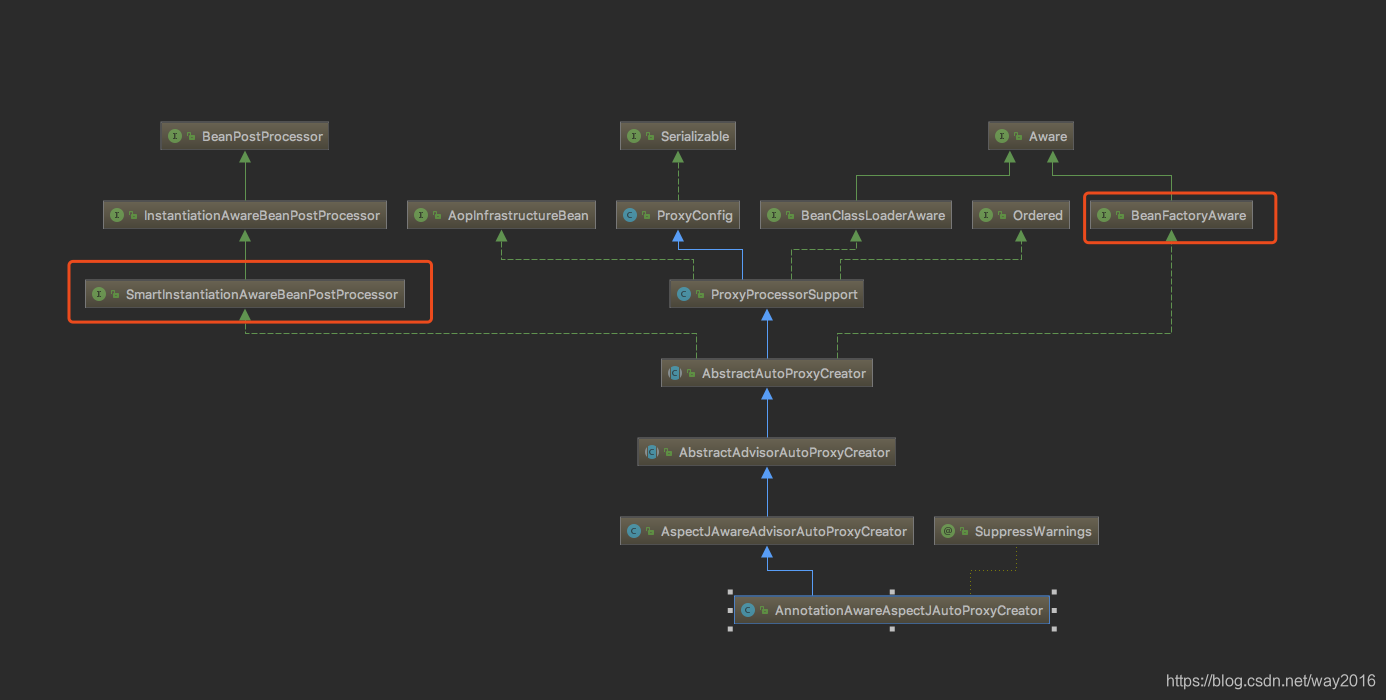
Task: Click the class icon on AnnotationAwareAspectJAutoProxyCreator
Action: (748, 610)
